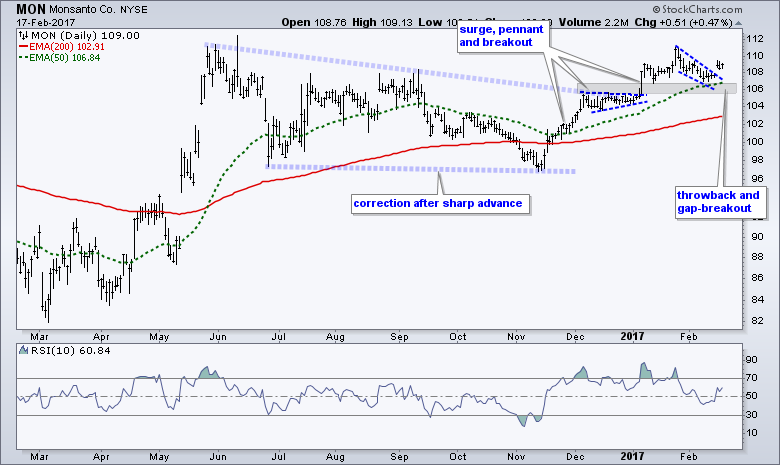Click the 'High 109.13' value
This screenshot has height=465, width=780.
click(383, 22)
